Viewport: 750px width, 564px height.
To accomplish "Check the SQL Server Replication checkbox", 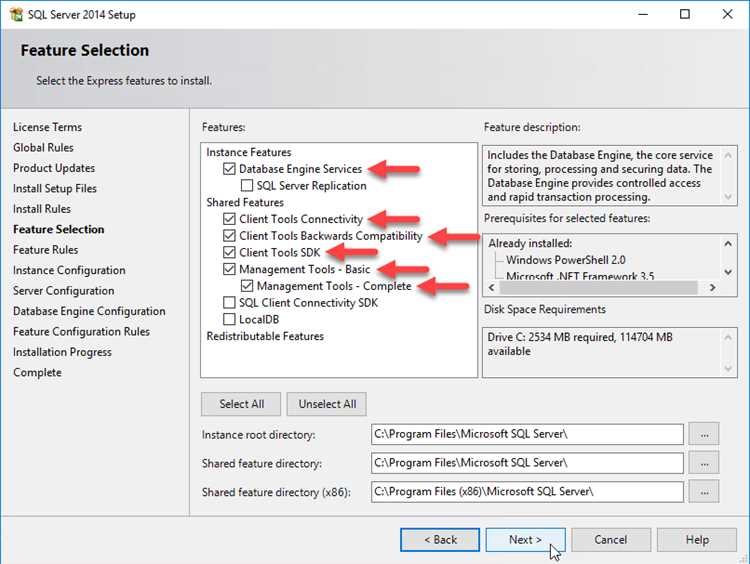I will pos(247,186).
